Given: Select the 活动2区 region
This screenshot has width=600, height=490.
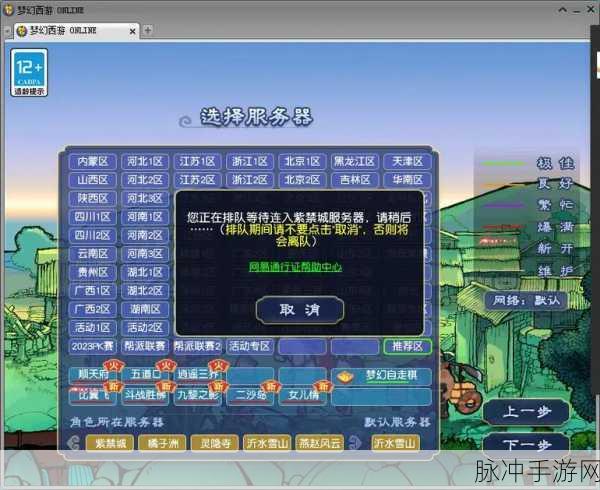Looking at the screenshot, I should coord(145,328).
